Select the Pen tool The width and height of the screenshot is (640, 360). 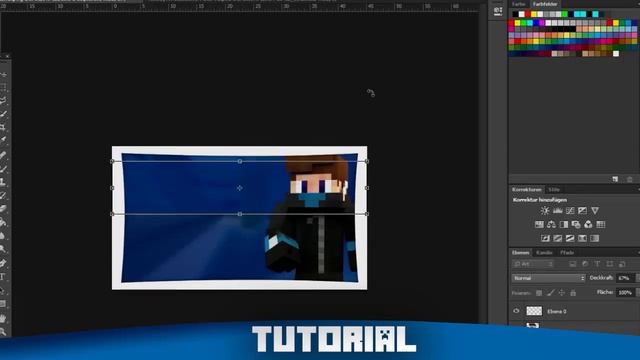pos(4,263)
